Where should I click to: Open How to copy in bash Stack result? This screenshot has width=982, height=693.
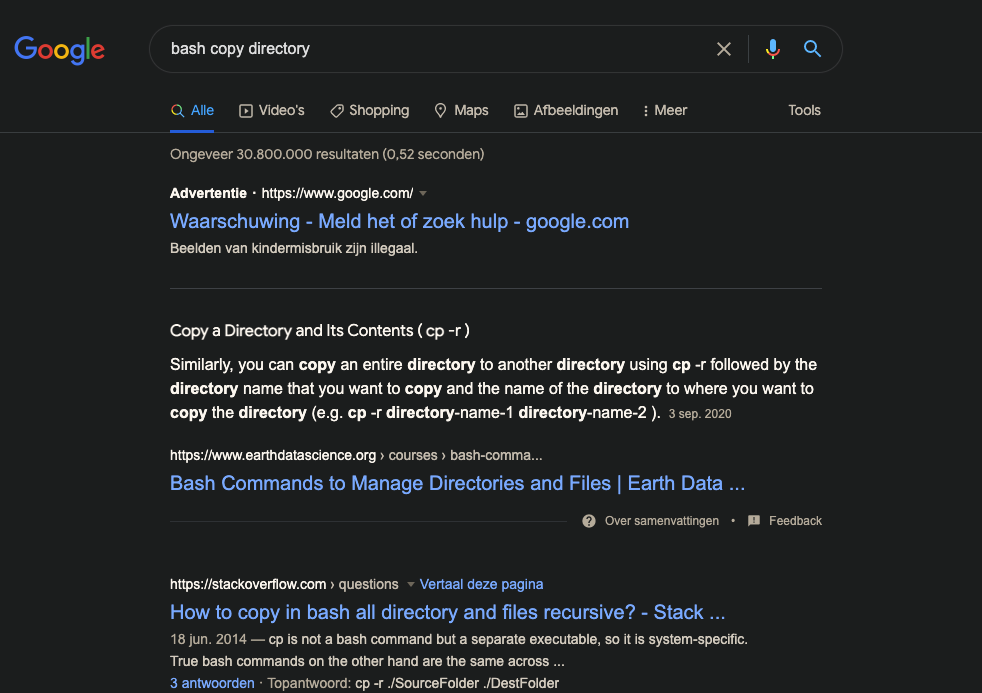point(447,612)
